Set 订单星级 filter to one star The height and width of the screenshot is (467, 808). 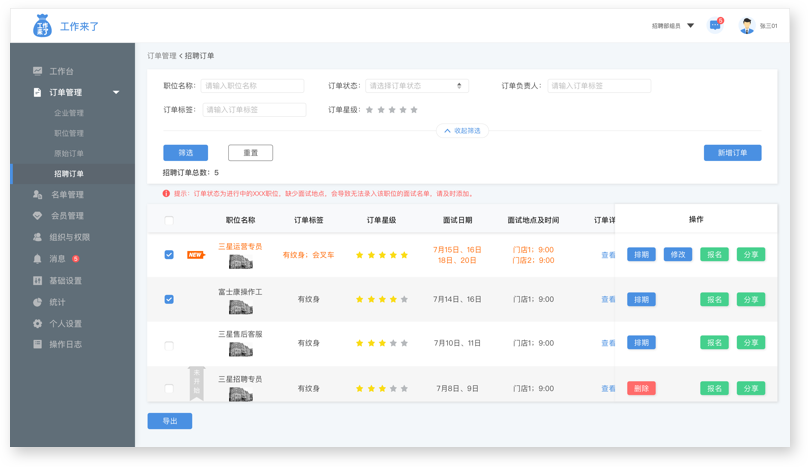369,110
